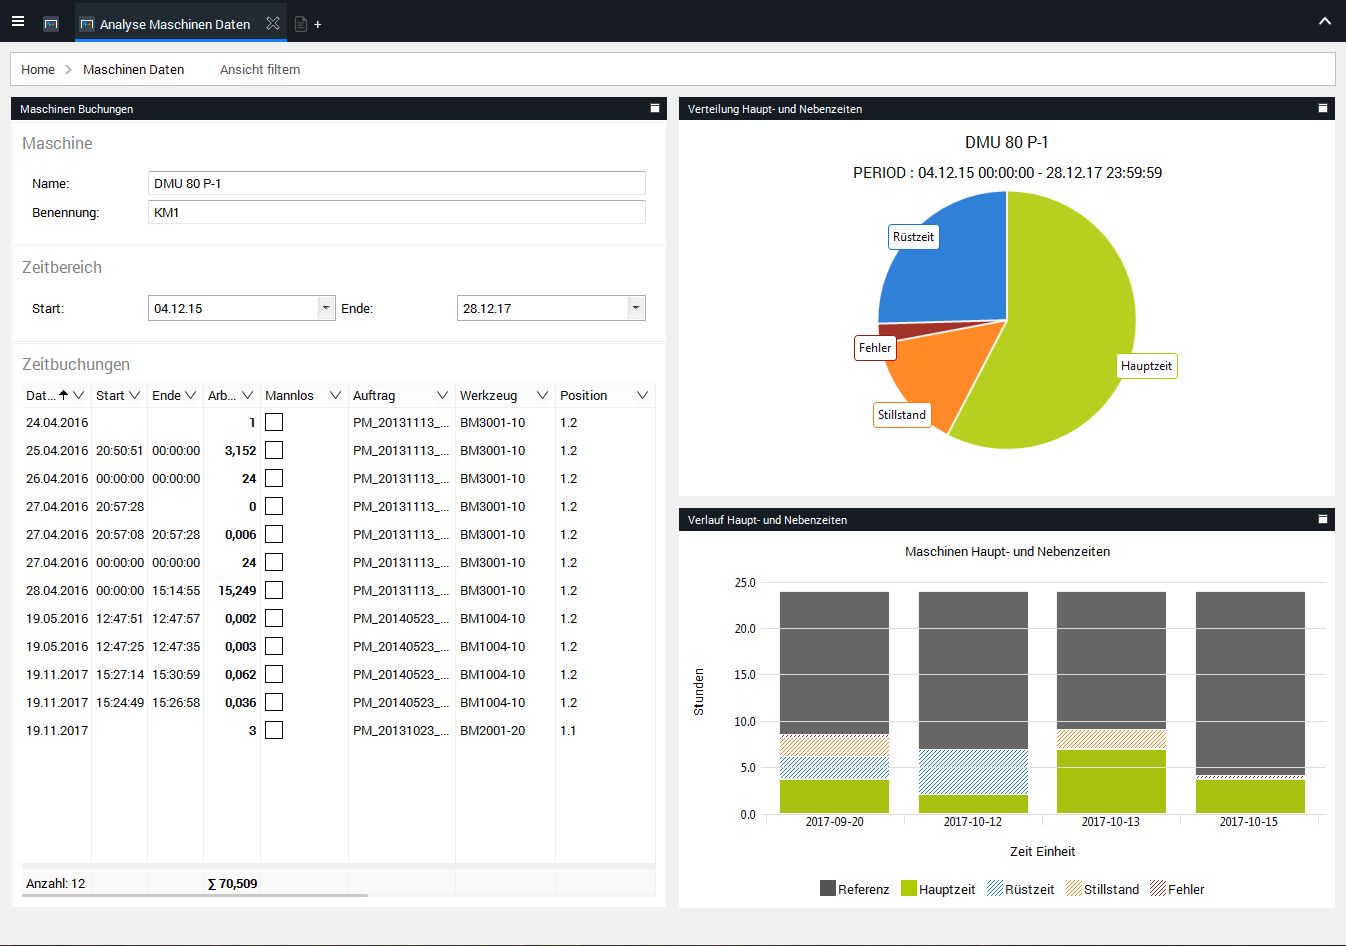Enable Mannlos checkbox in 19.11.2017 BM2001-20 row

point(274,730)
